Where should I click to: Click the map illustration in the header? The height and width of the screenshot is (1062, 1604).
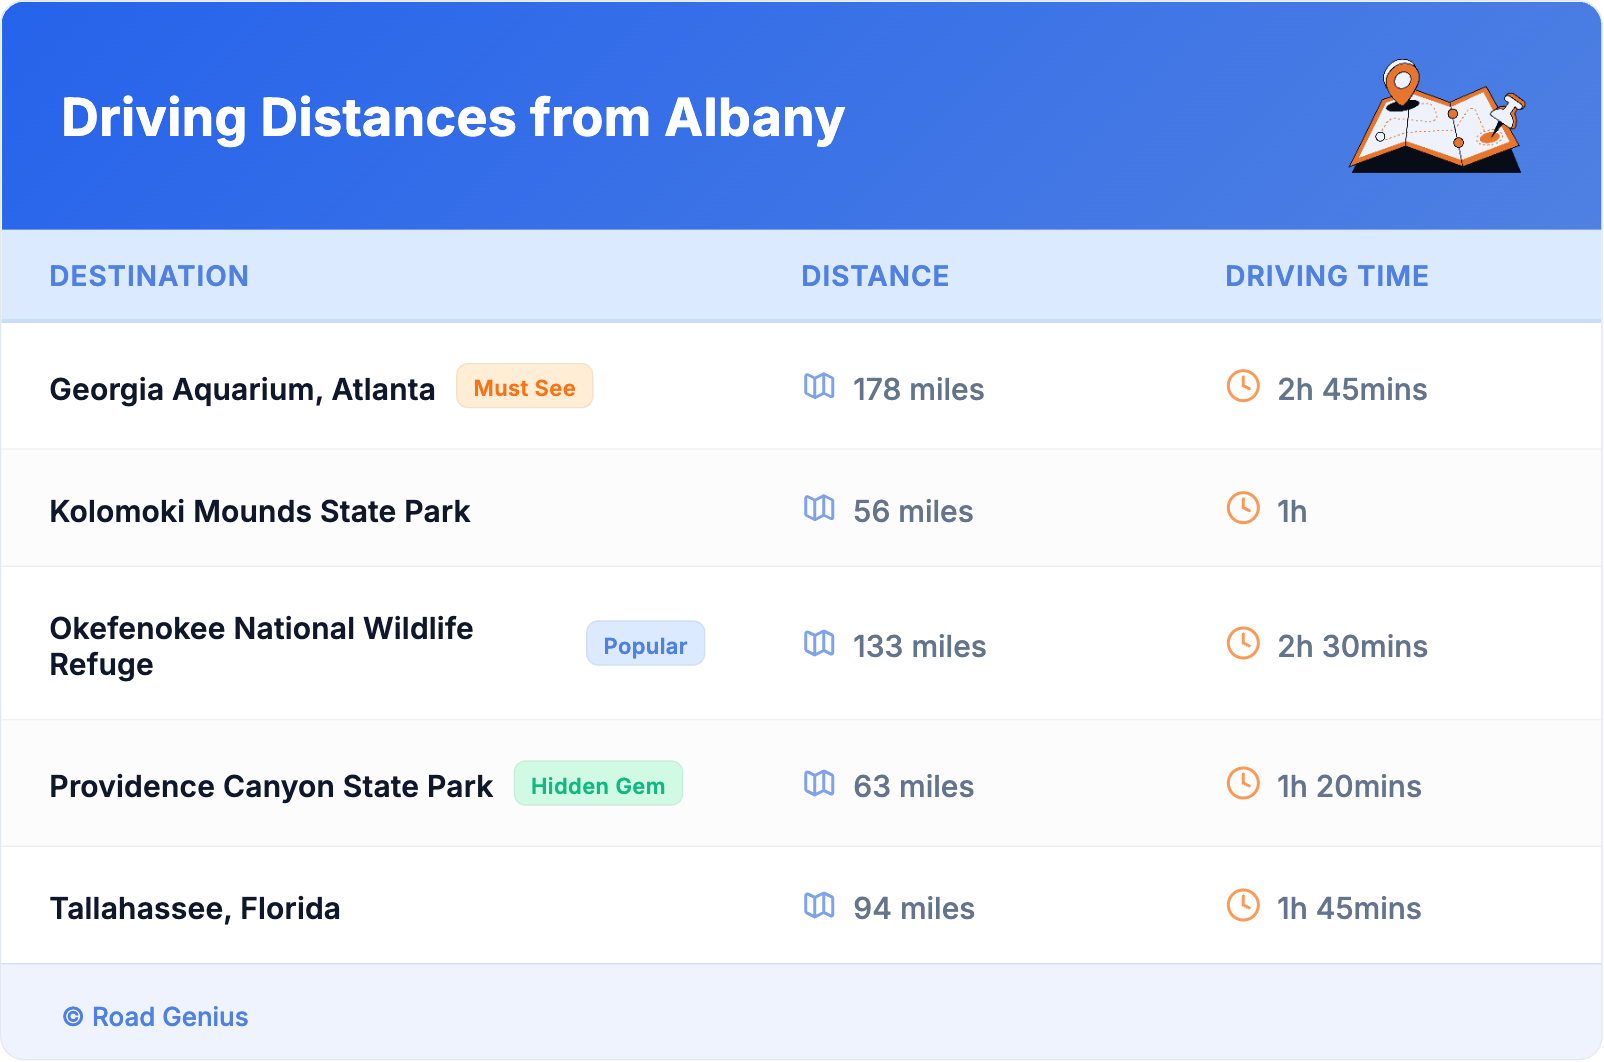pyautogui.click(x=1437, y=117)
